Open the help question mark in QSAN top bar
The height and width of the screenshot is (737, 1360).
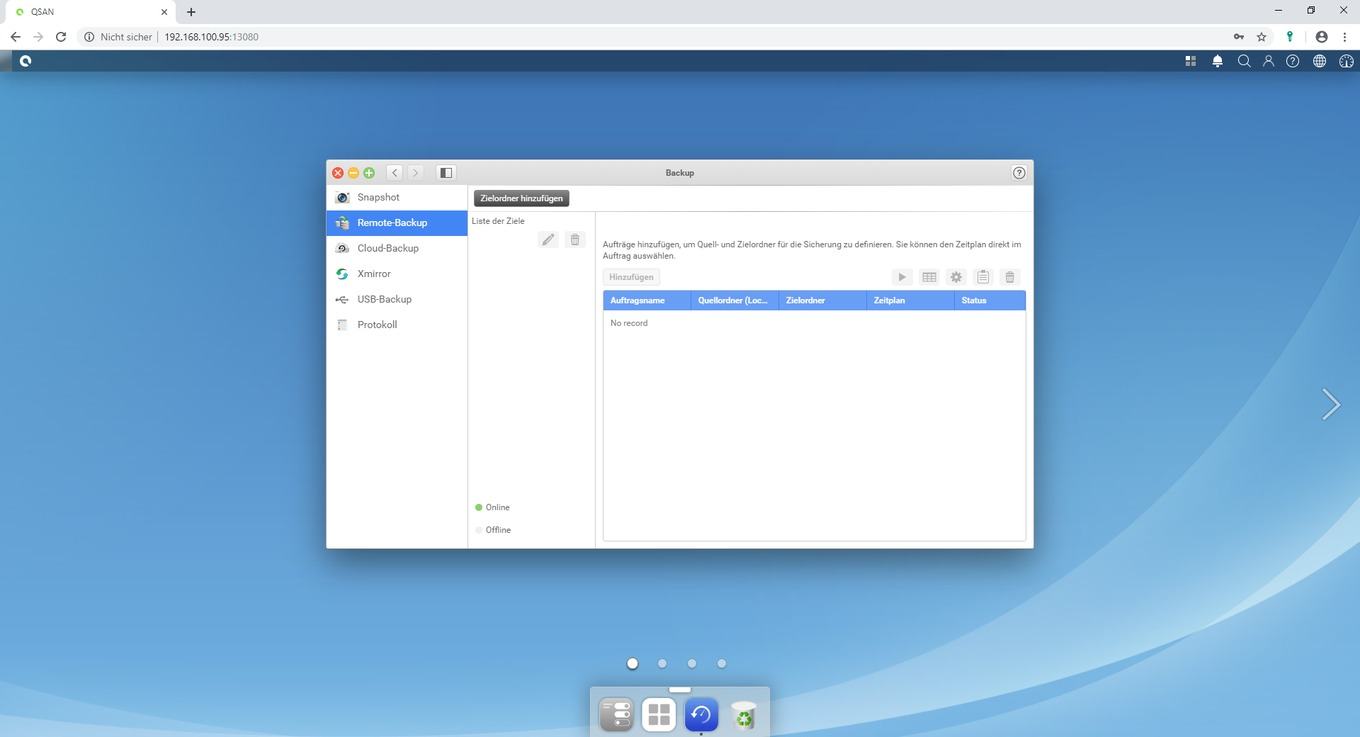[x=1293, y=61]
